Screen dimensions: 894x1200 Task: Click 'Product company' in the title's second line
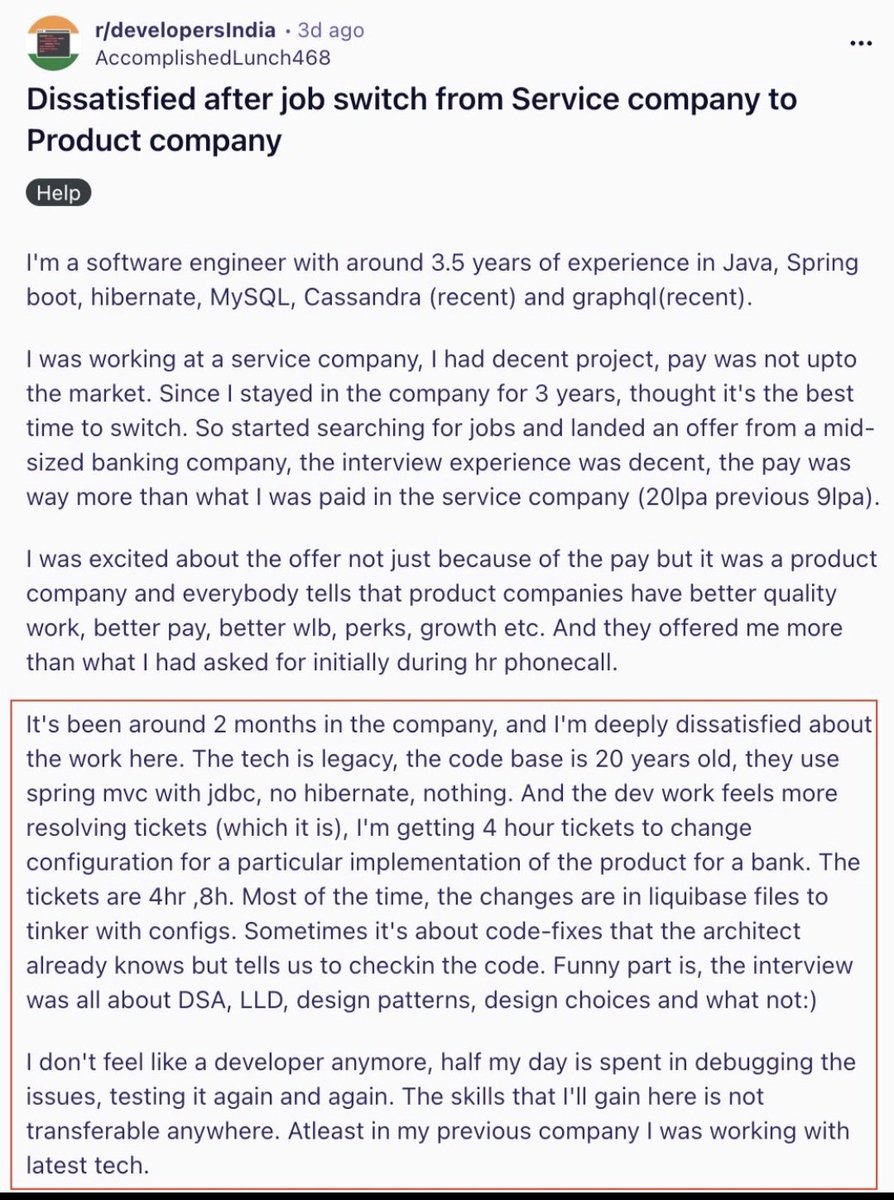[x=154, y=140]
